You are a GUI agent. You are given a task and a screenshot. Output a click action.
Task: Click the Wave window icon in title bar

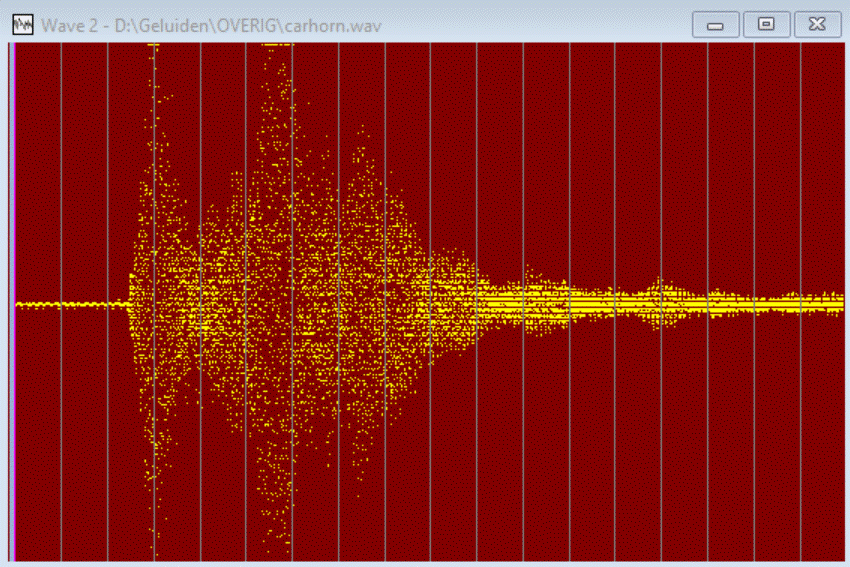click(x=22, y=23)
